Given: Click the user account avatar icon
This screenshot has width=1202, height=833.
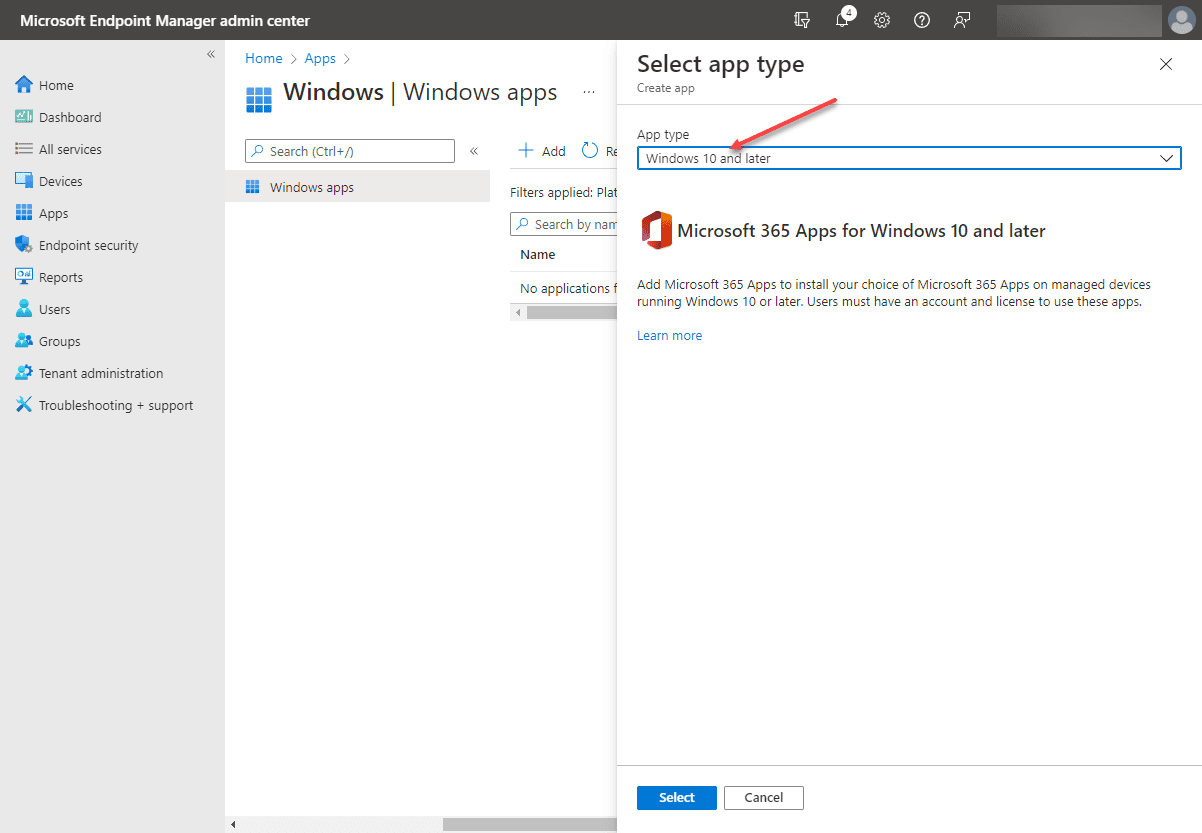Looking at the screenshot, I should coord(1181,20).
